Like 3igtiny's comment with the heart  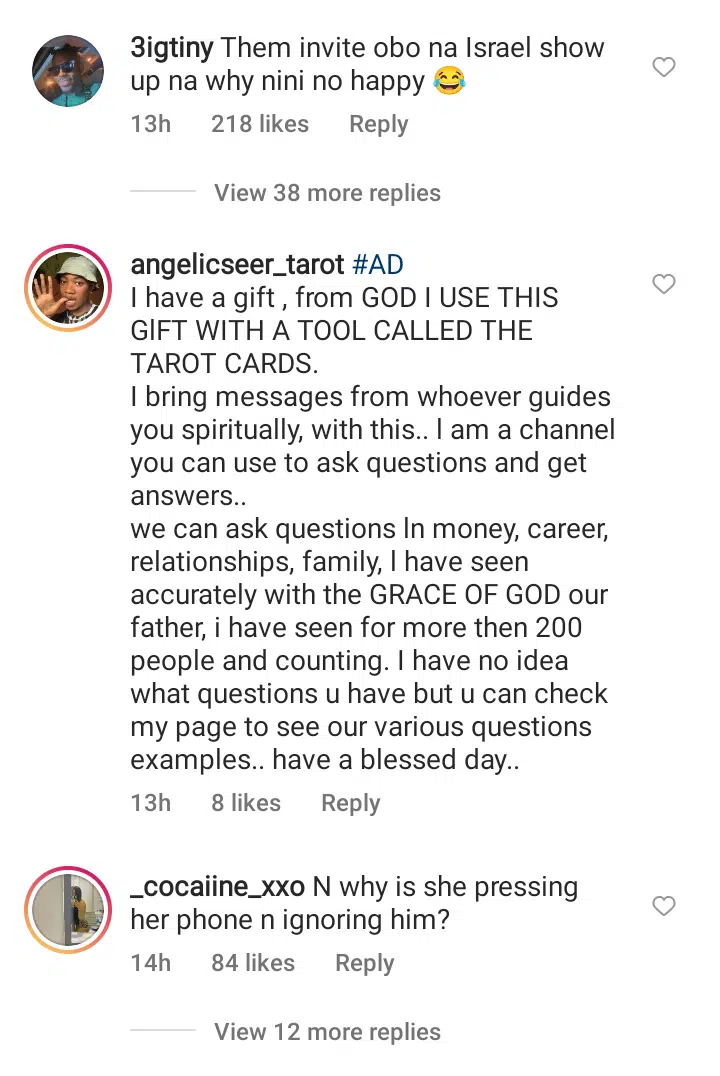click(x=664, y=67)
